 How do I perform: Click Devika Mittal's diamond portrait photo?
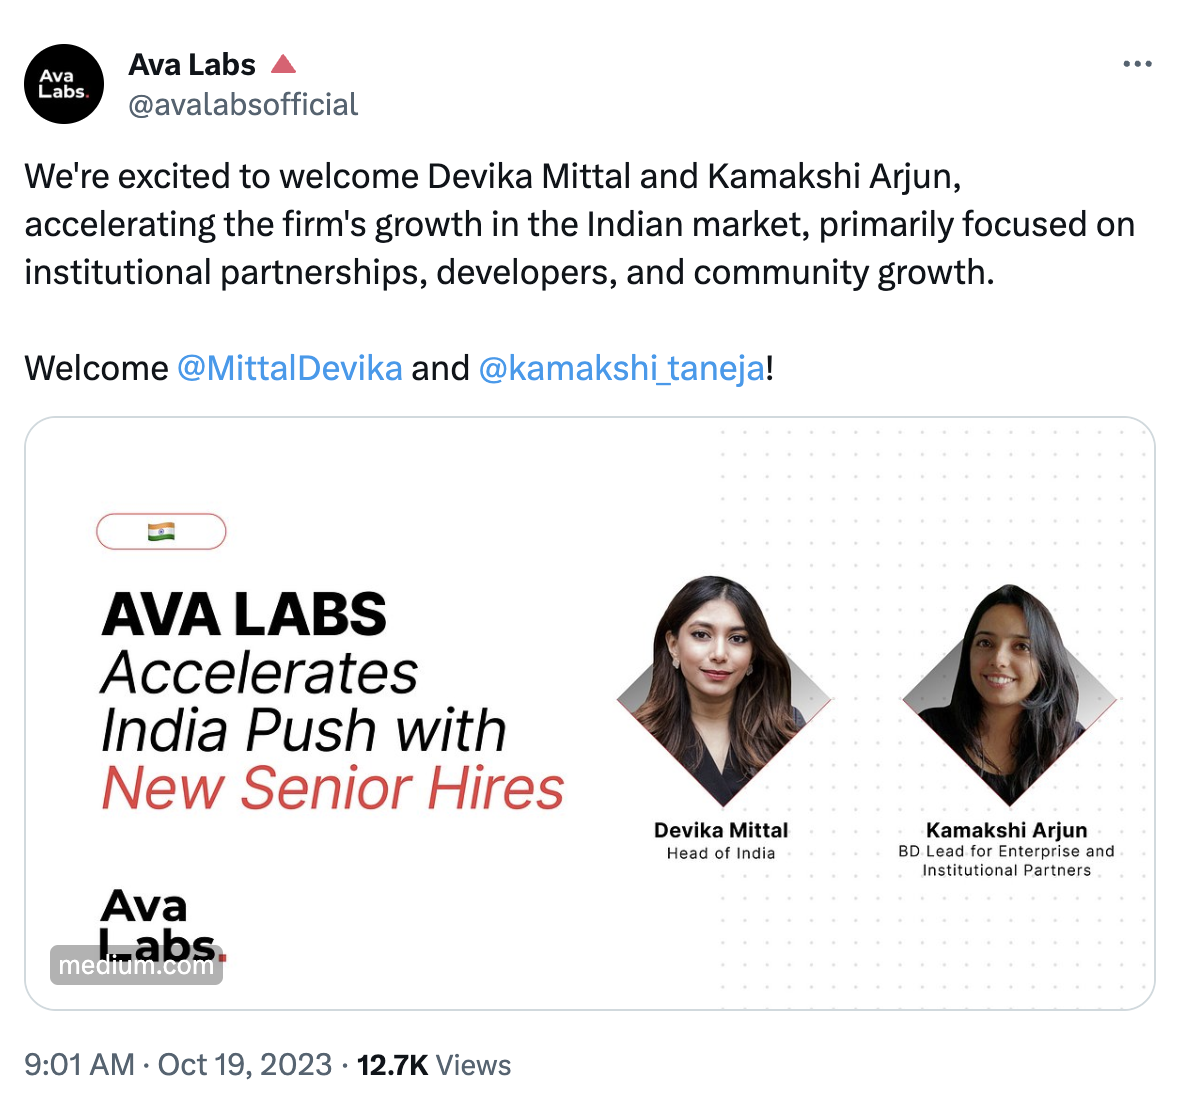pos(723,690)
